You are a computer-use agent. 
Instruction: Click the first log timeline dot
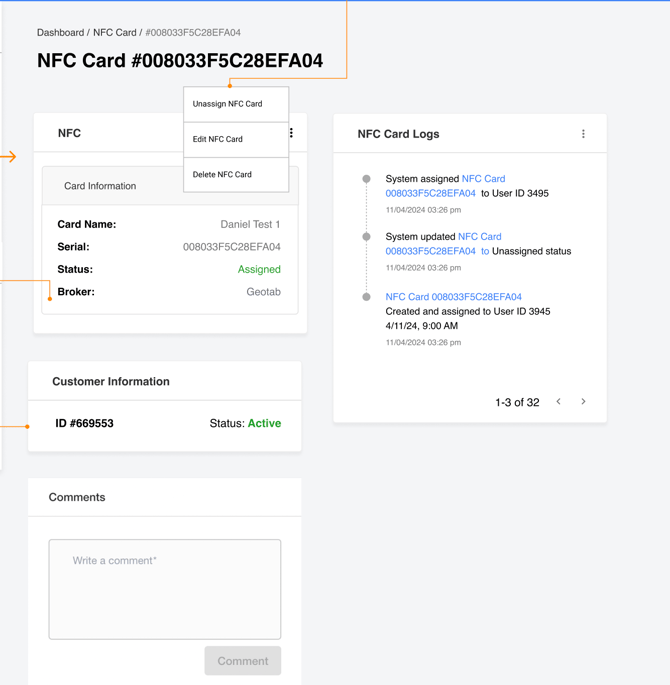click(367, 179)
